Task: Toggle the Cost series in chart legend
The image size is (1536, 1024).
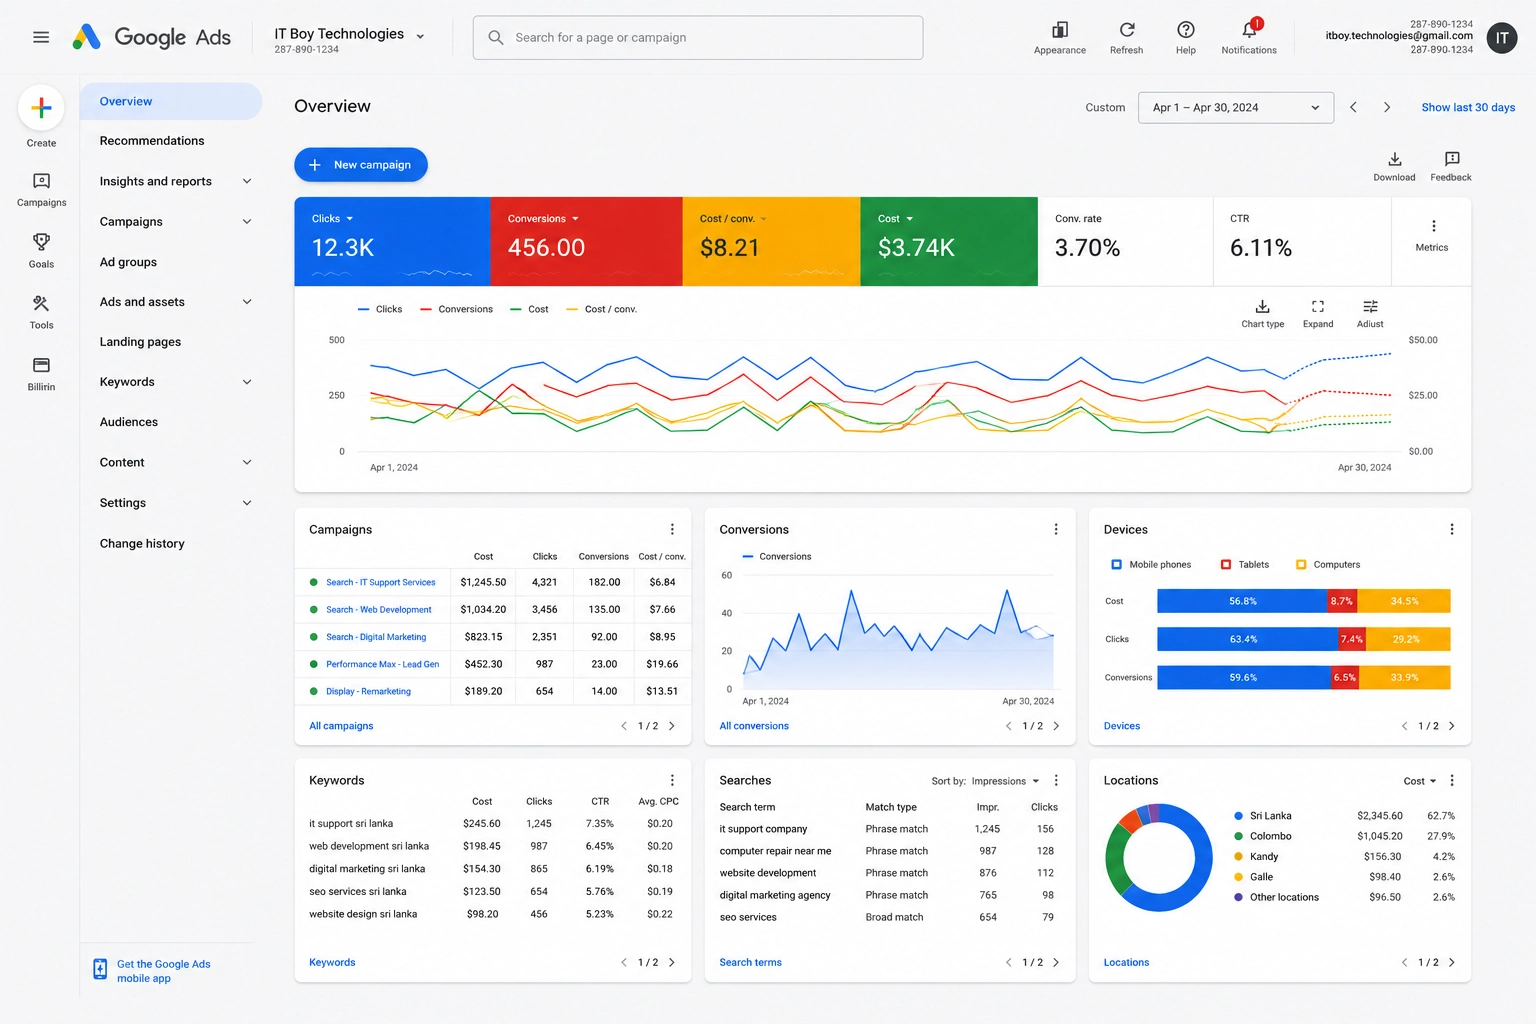Action: 529,309
